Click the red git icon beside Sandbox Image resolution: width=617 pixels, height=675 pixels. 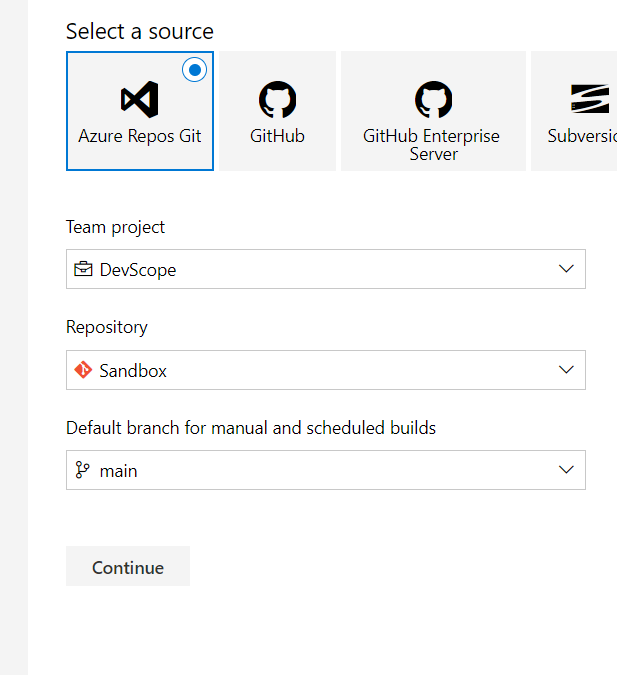pos(83,370)
